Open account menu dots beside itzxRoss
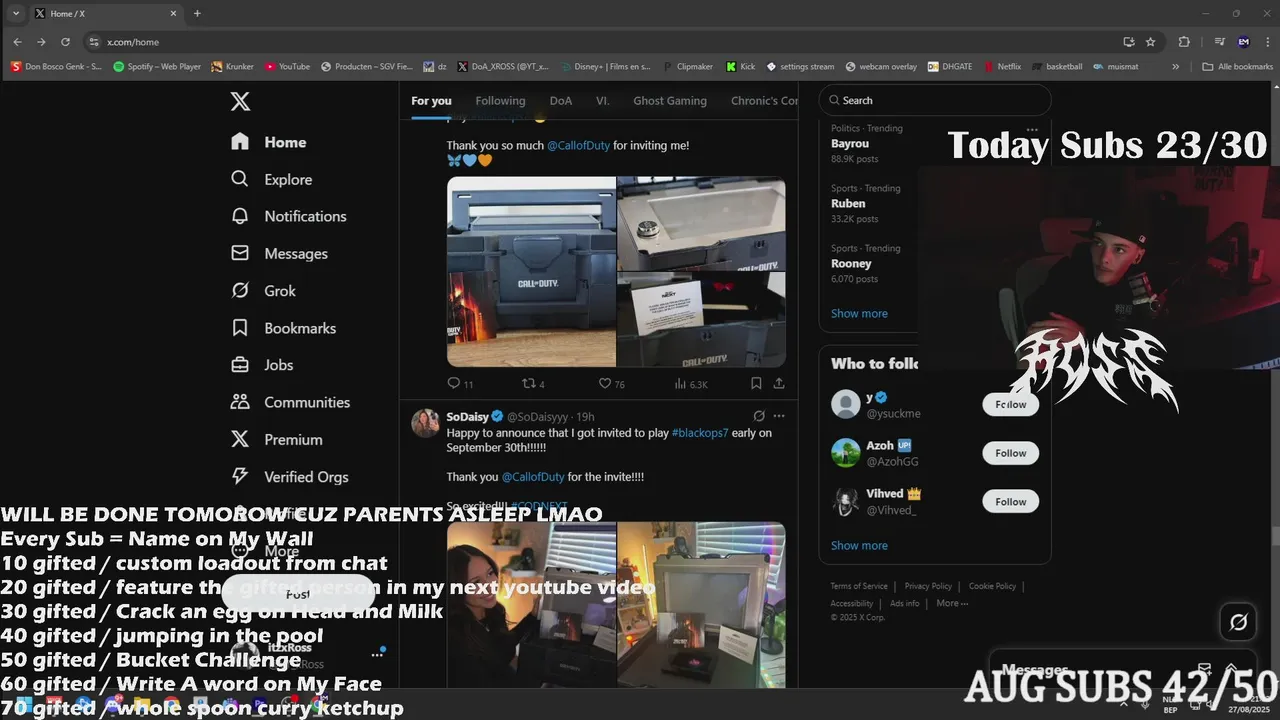 point(377,654)
